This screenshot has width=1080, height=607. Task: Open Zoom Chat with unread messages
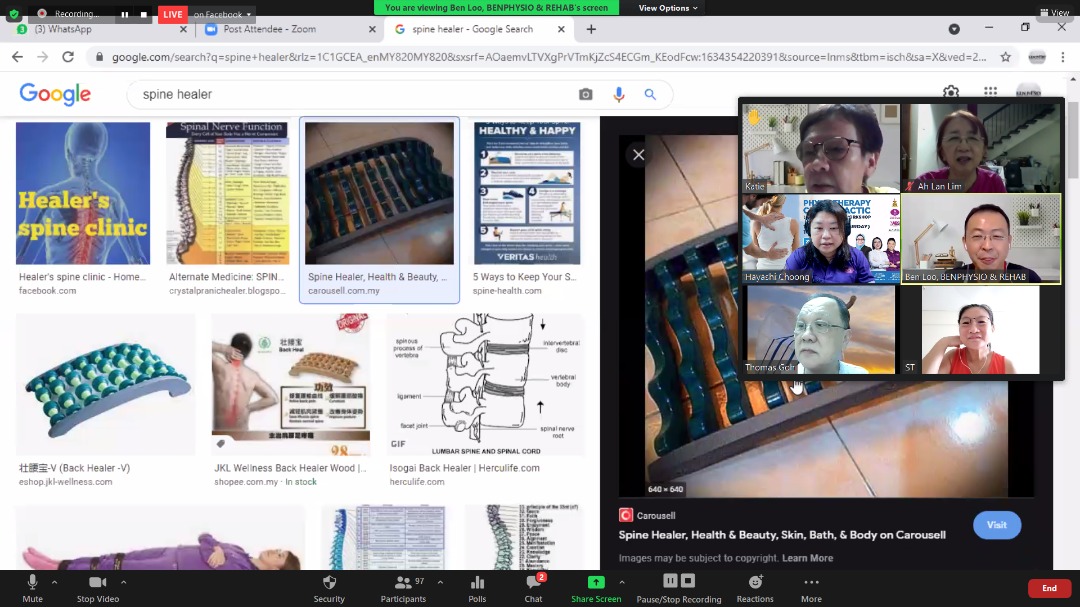point(533,587)
